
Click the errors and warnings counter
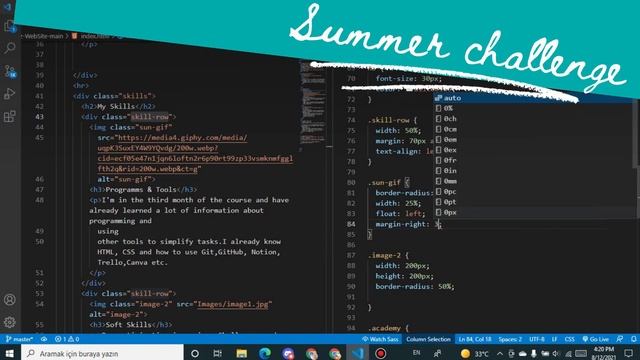(67, 339)
